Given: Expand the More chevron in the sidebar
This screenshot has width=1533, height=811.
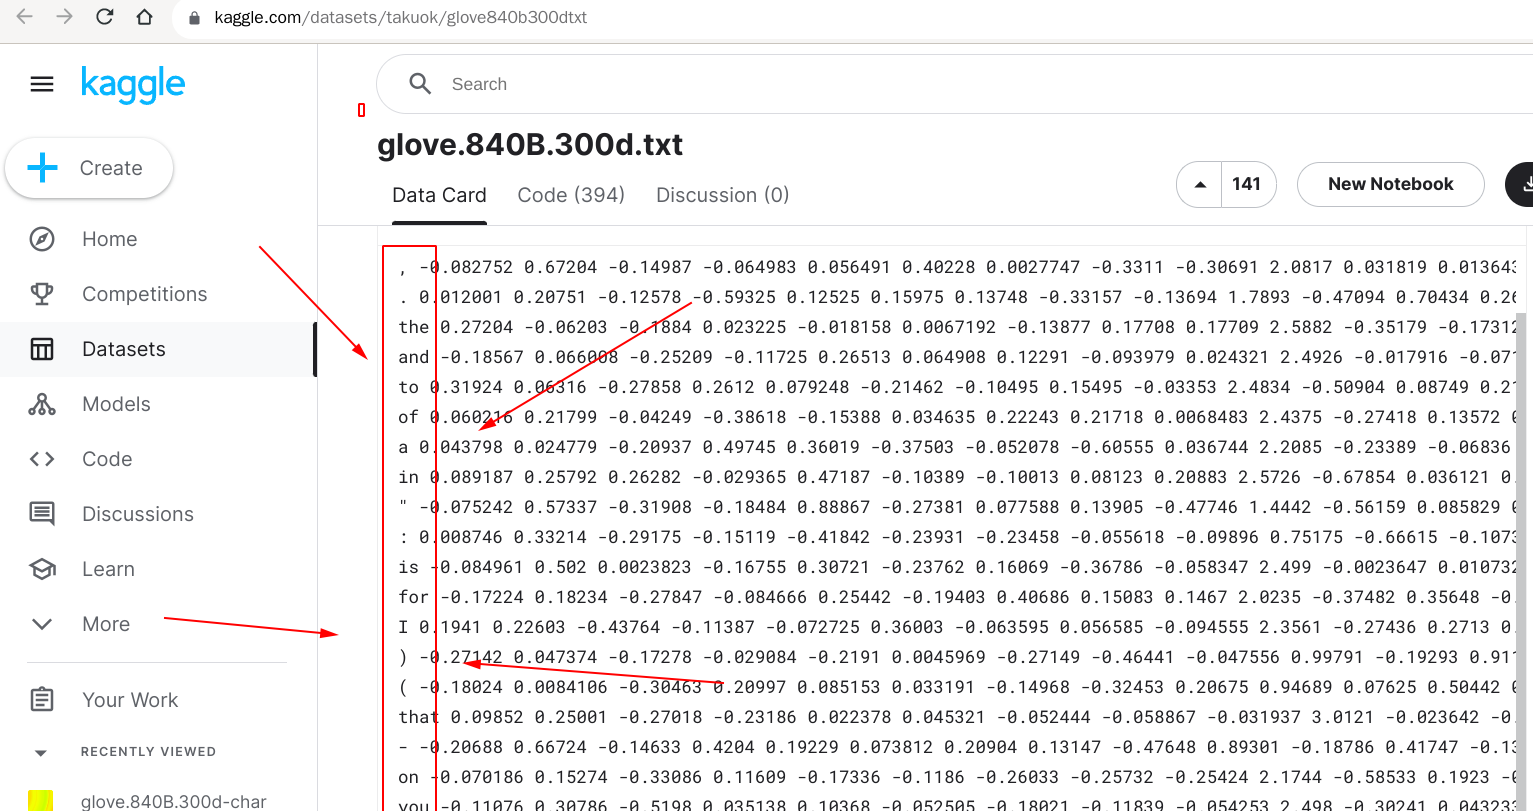Looking at the screenshot, I should 42,624.
